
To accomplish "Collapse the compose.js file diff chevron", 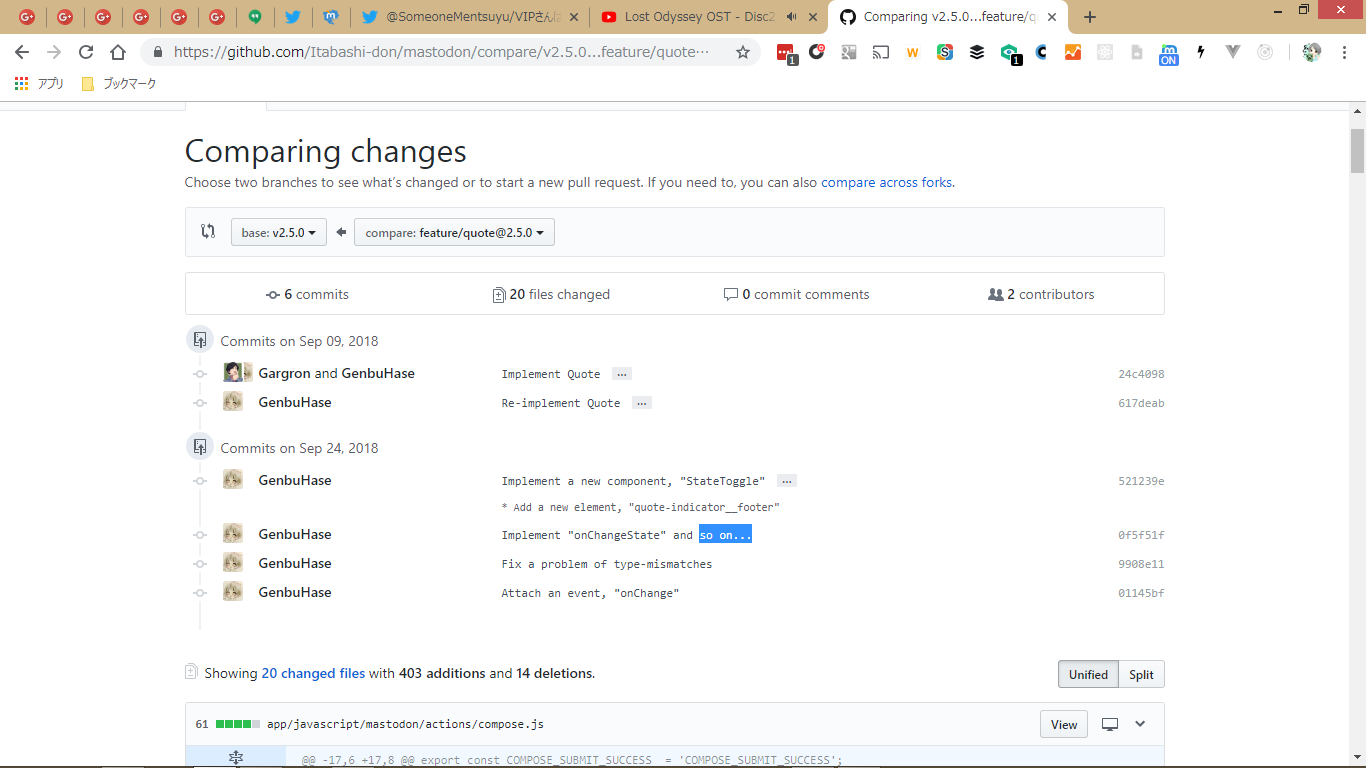I will (1140, 724).
